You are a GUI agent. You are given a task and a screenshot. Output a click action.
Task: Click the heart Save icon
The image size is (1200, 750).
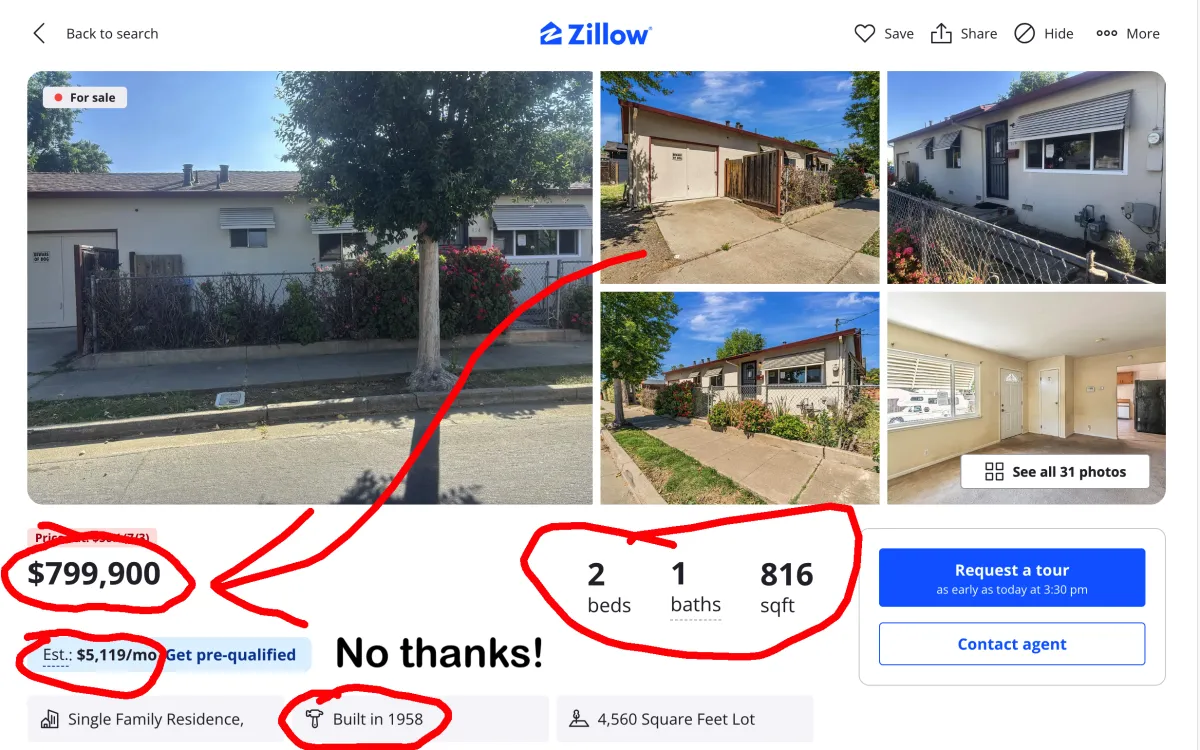pyautogui.click(x=865, y=34)
